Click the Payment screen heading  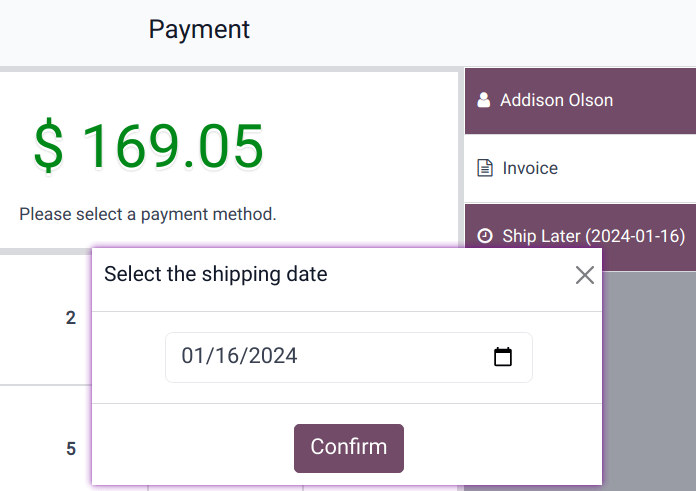pos(199,30)
